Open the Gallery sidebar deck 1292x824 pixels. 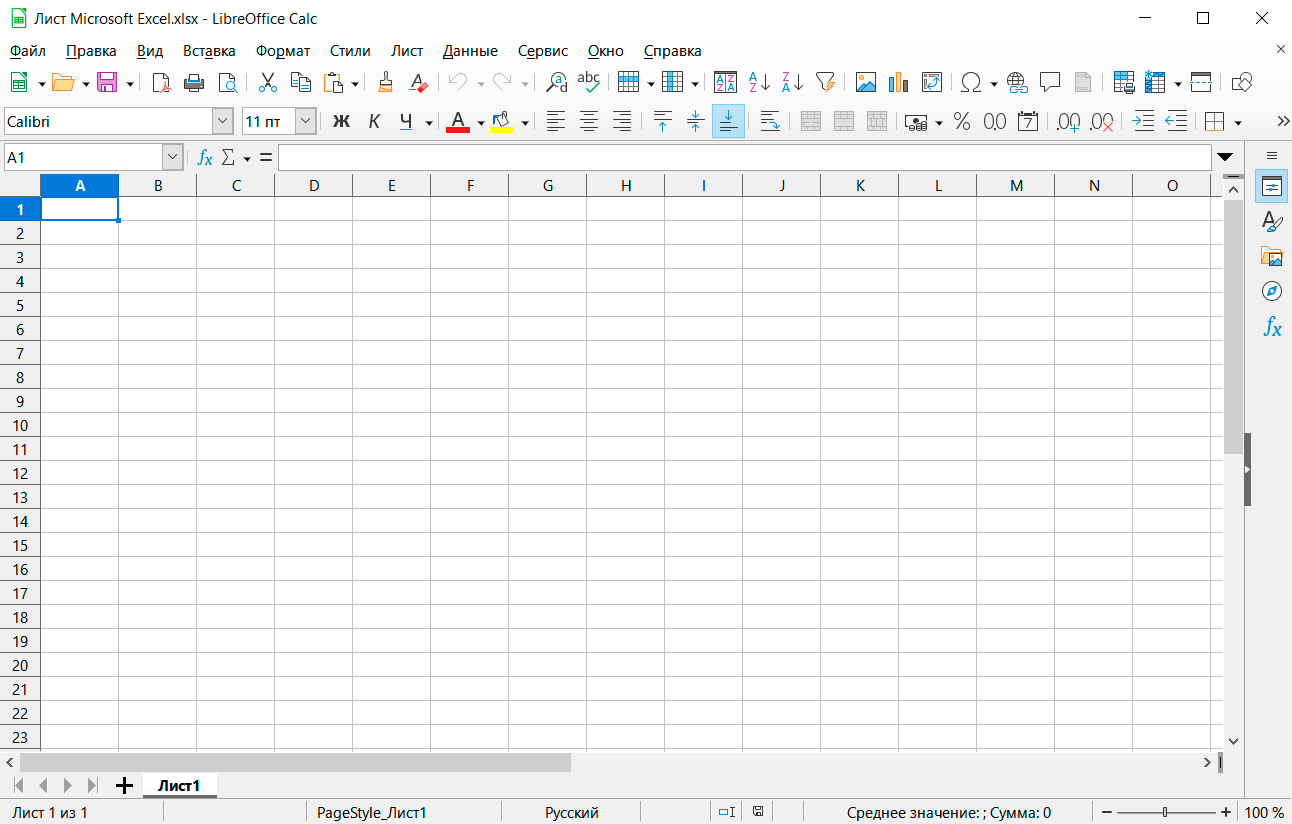(1272, 256)
